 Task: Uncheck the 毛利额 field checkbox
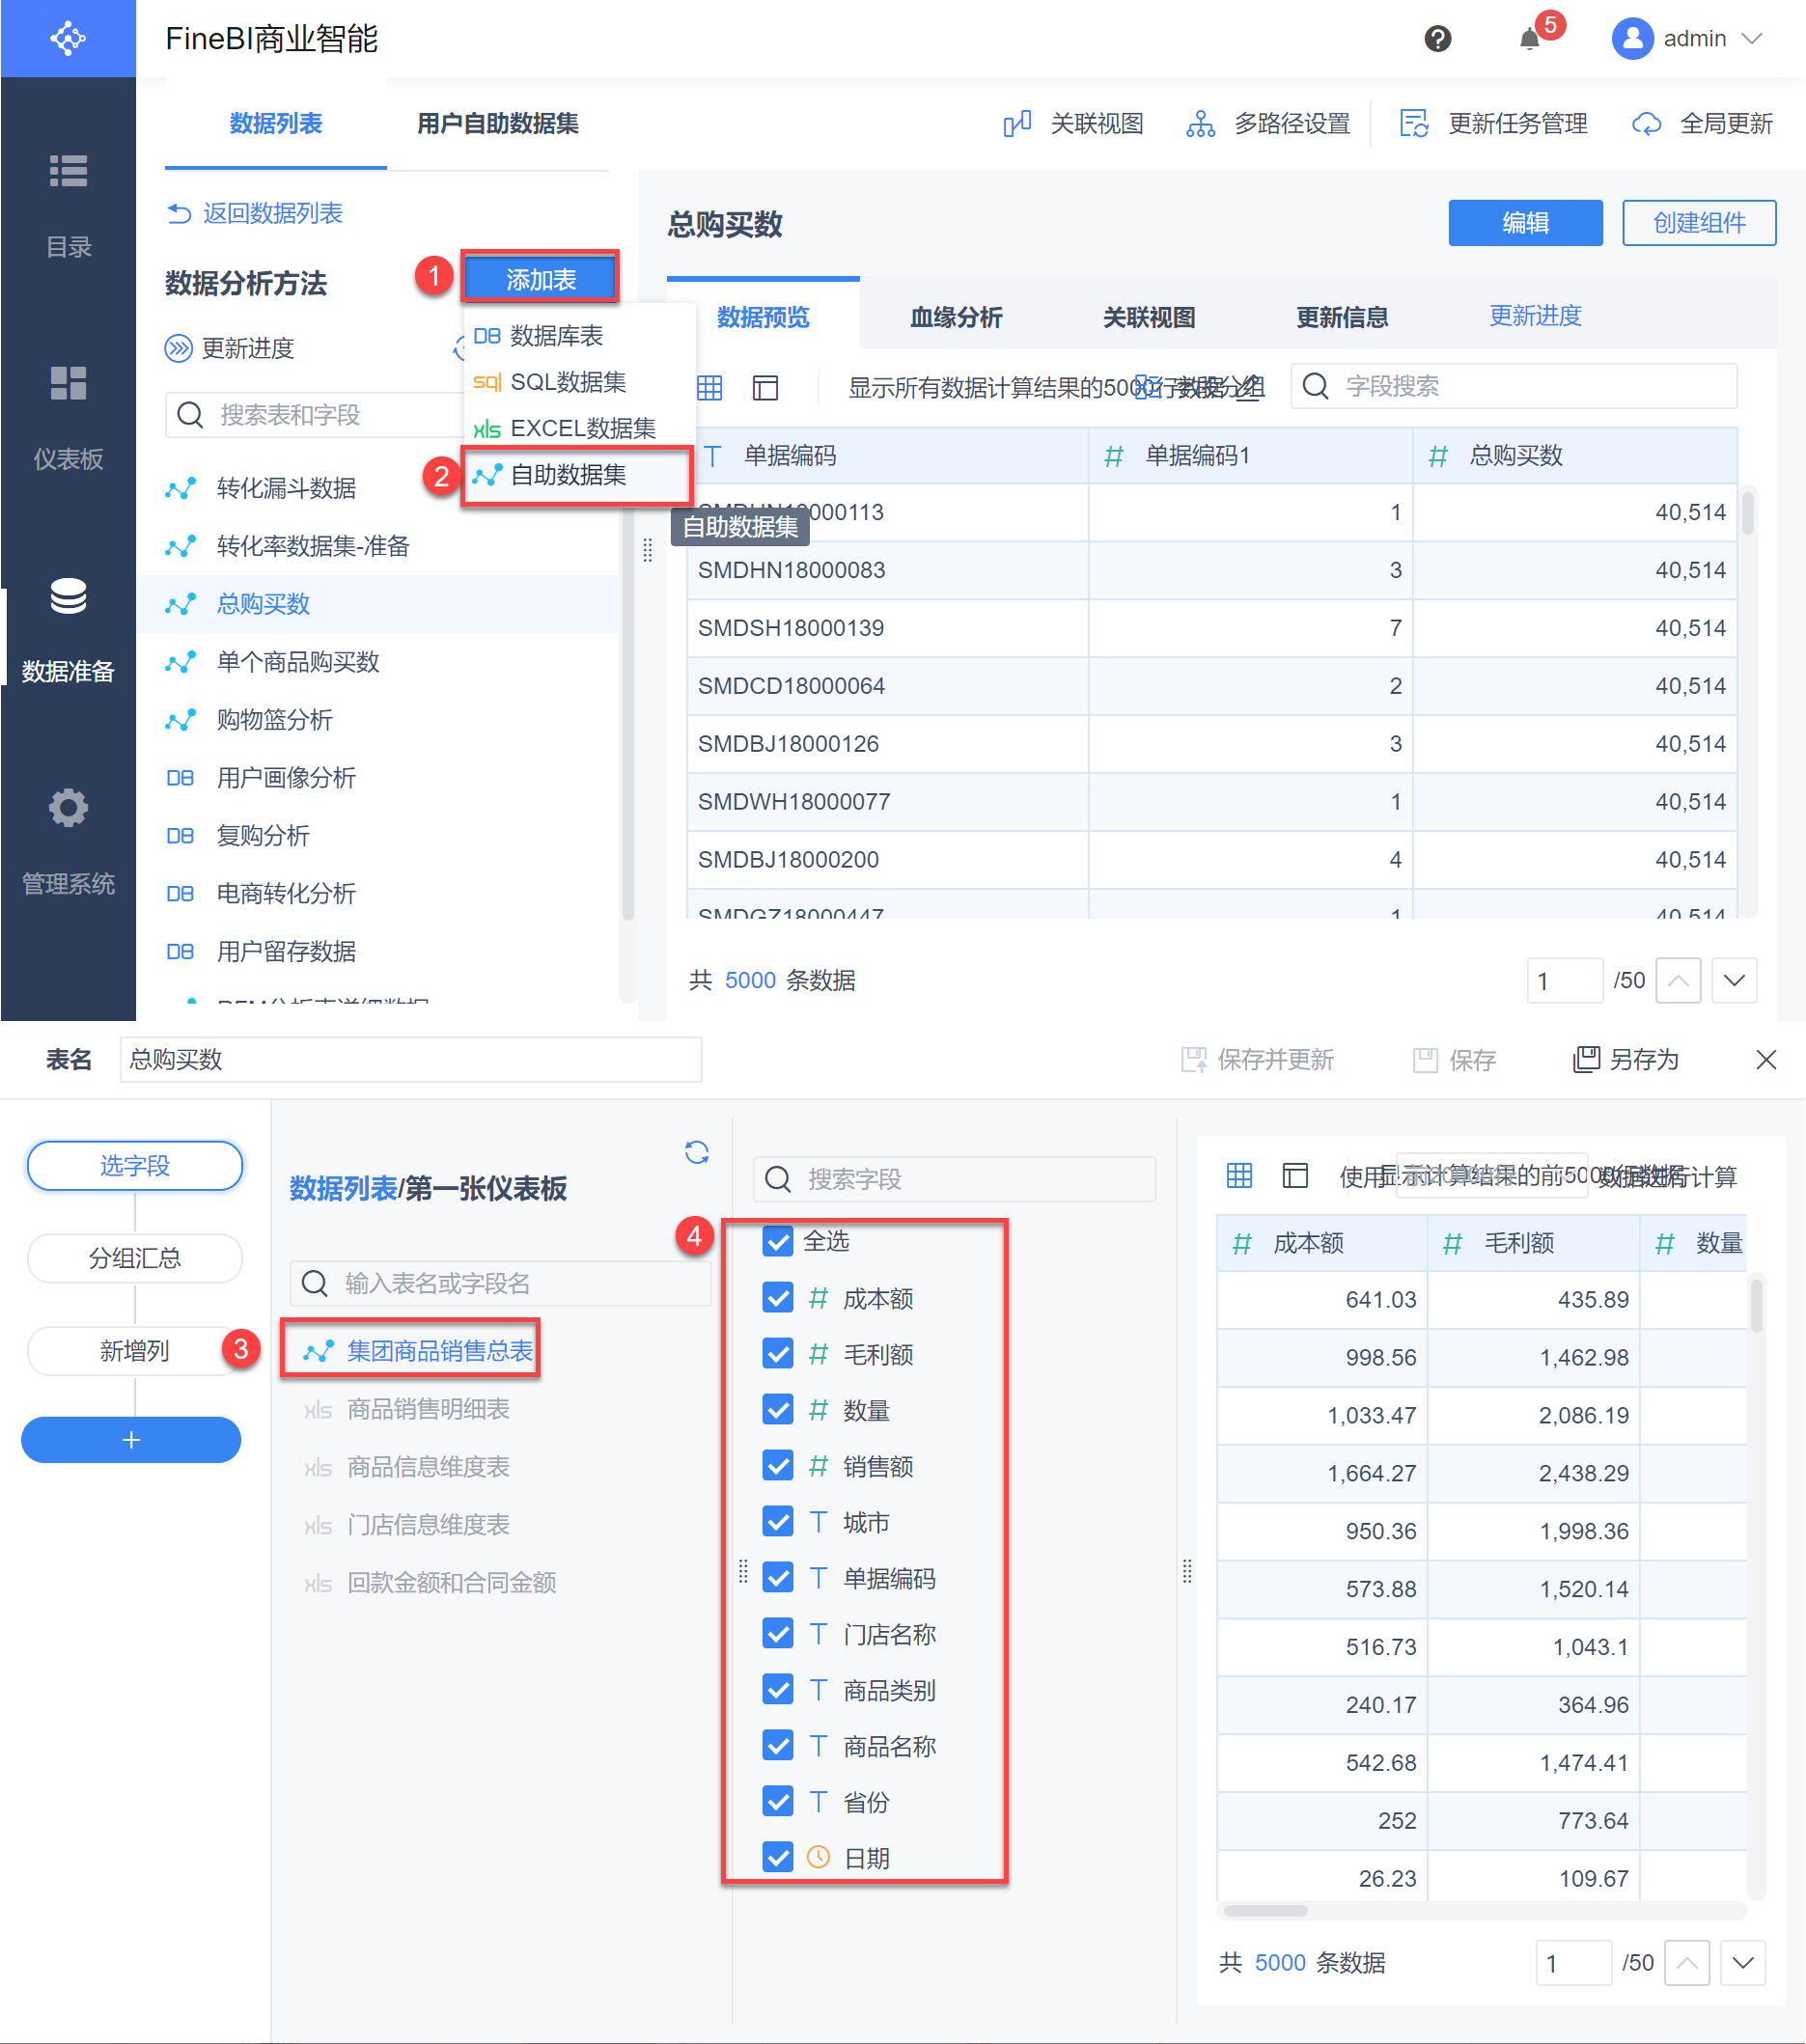[777, 1353]
